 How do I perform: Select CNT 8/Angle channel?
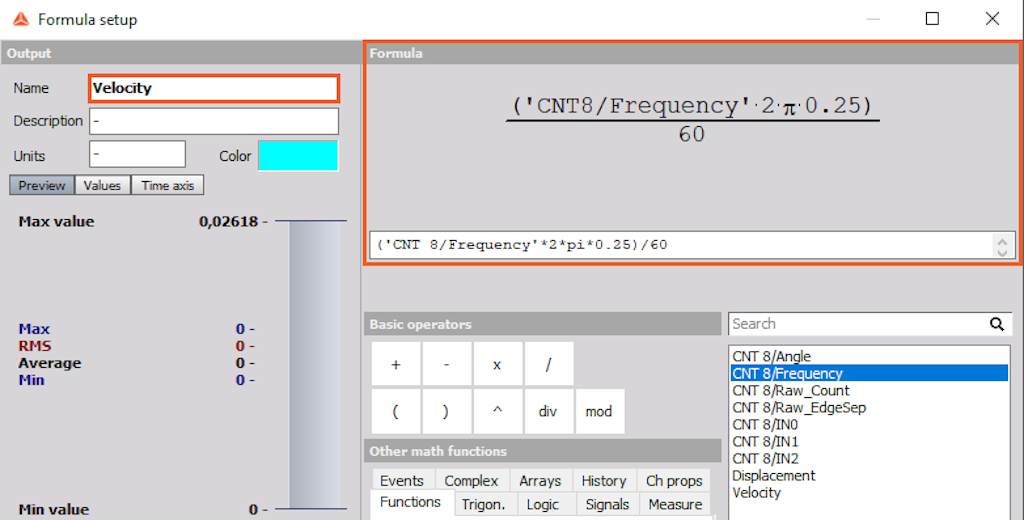(869, 357)
